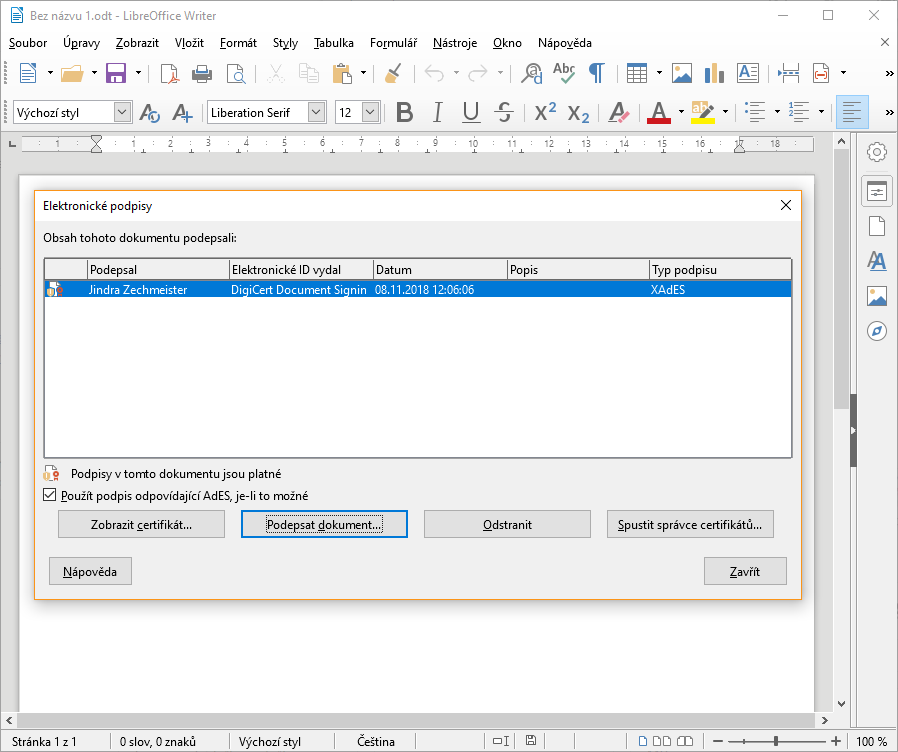Open the Nástroje menu
This screenshot has width=898, height=752.
click(455, 43)
